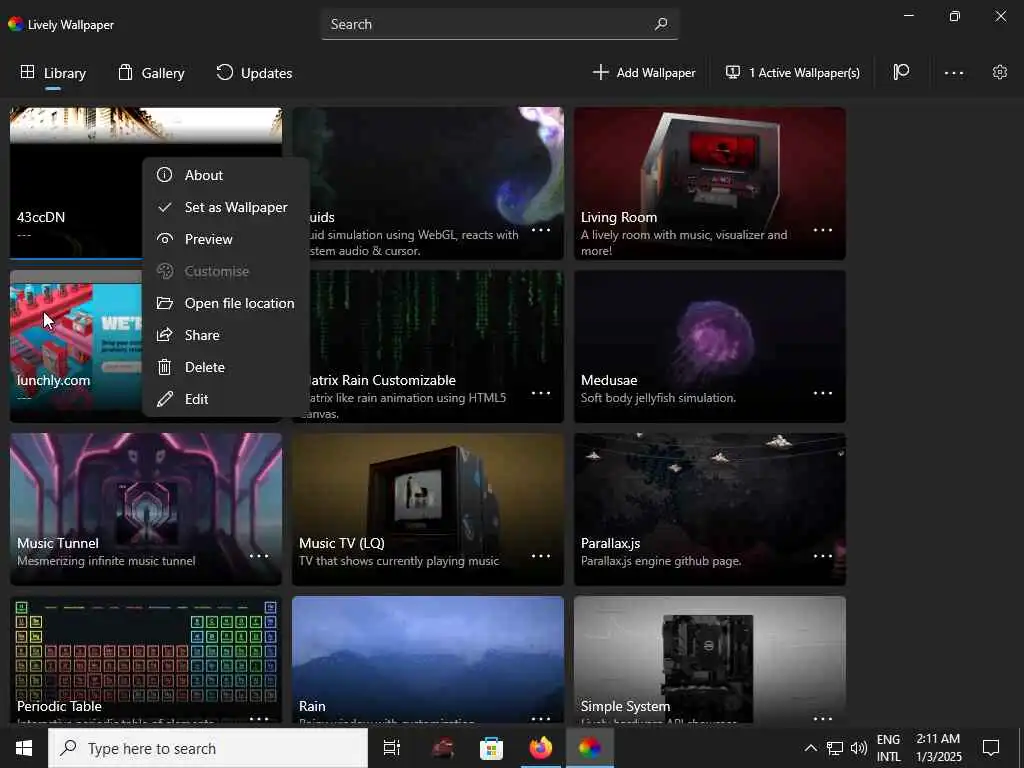Open the notification center icon
Image resolution: width=1024 pixels, height=768 pixels.
point(991,748)
